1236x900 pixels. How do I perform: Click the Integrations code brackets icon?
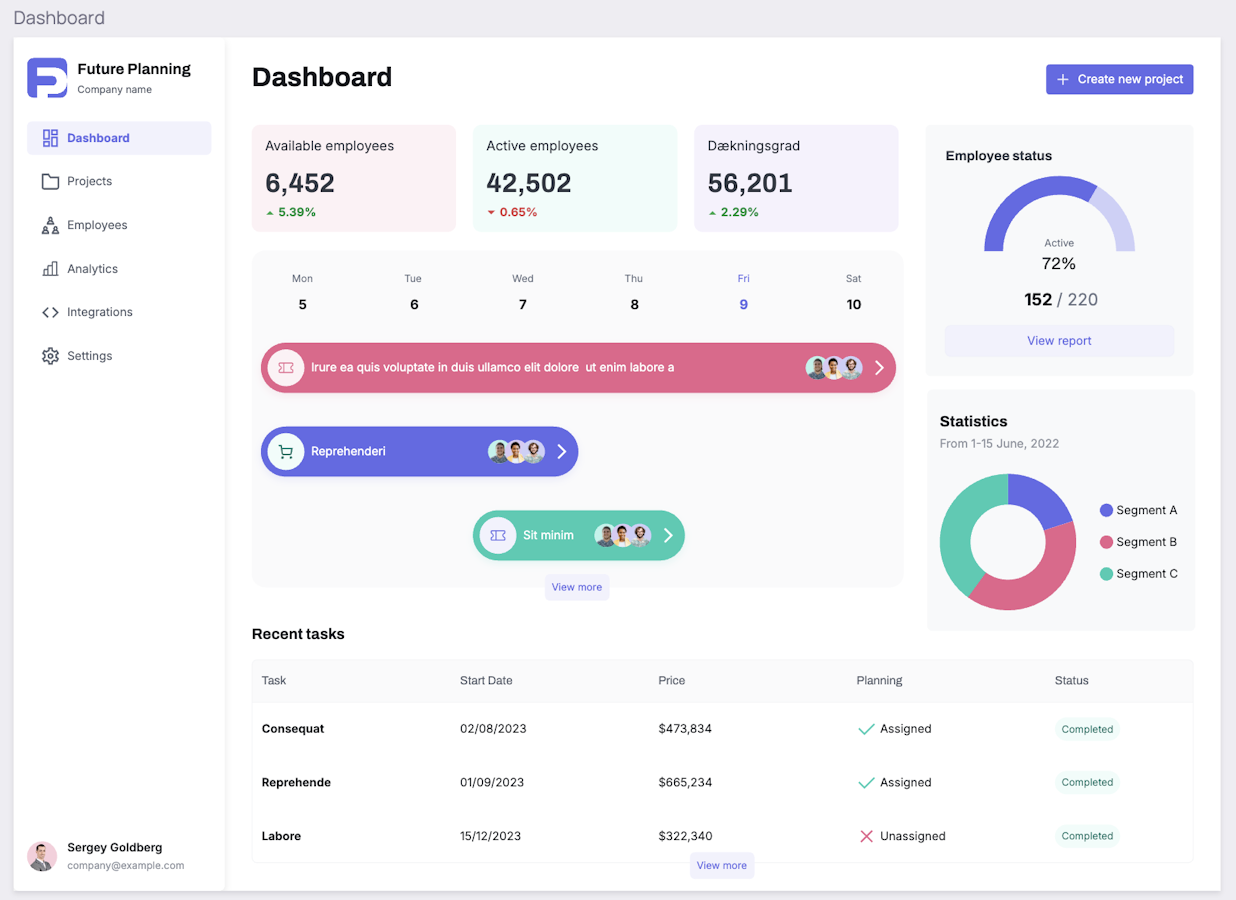pyautogui.click(x=50, y=312)
